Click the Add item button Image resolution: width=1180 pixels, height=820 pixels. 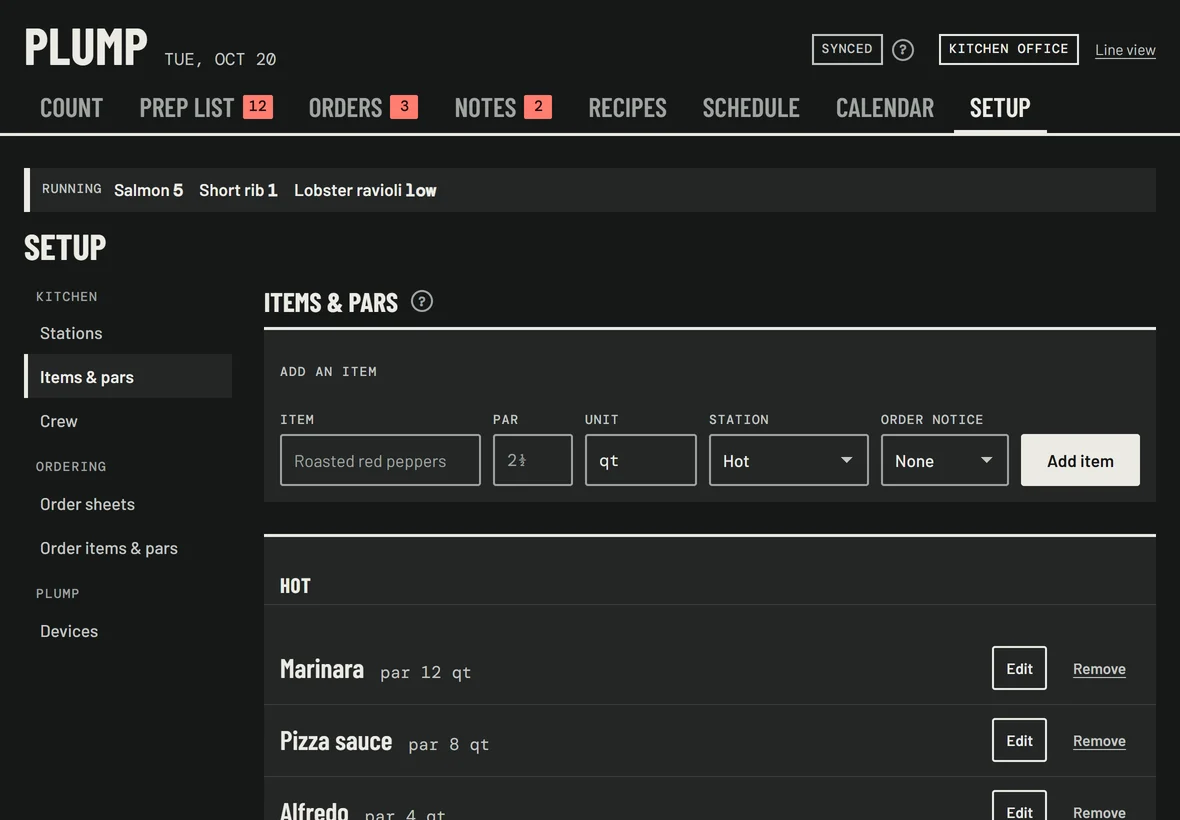tap(1080, 460)
